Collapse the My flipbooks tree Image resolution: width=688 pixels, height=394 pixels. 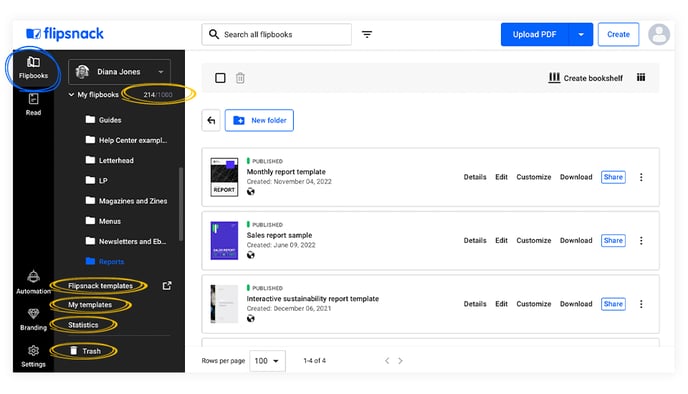pyautogui.click(x=71, y=94)
